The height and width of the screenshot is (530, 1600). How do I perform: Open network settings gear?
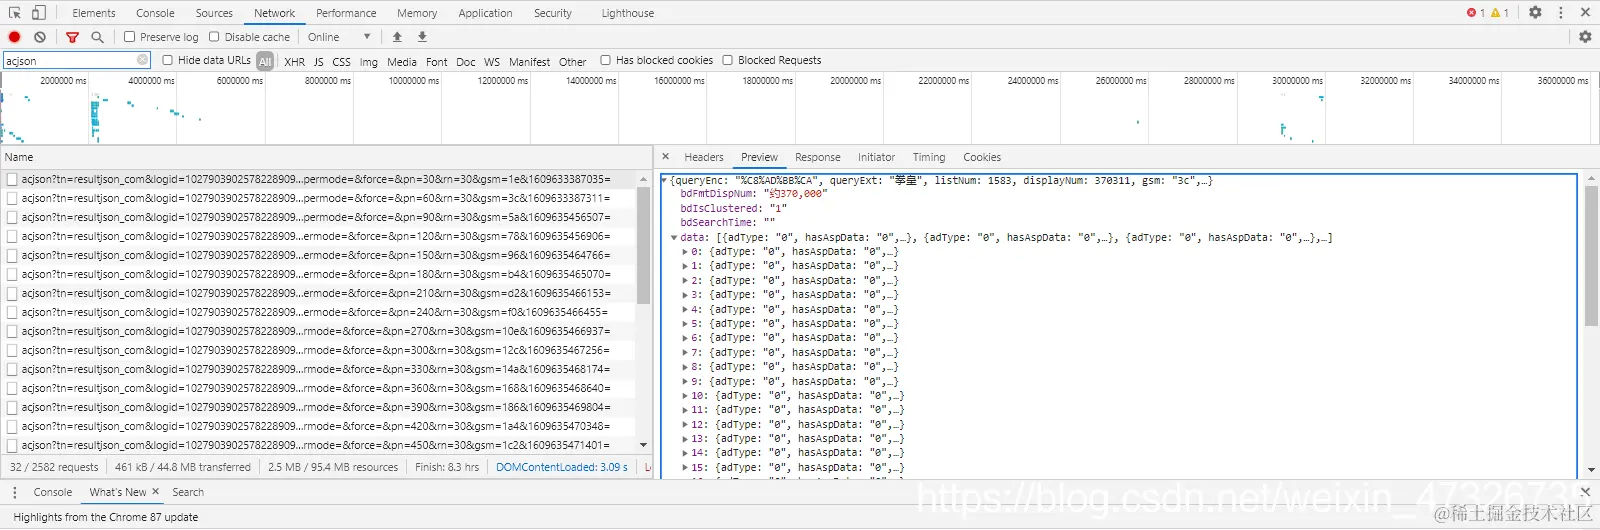pyautogui.click(x=1585, y=37)
